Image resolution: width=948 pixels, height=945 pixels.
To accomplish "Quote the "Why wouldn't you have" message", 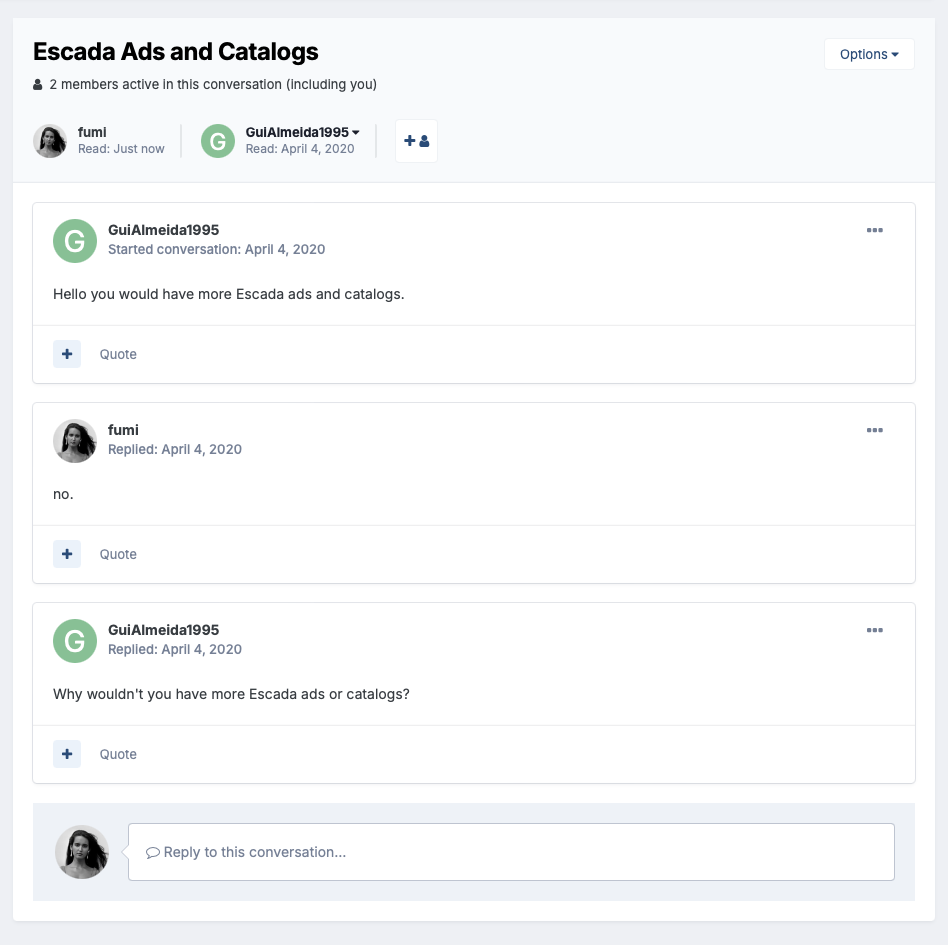I will (118, 754).
